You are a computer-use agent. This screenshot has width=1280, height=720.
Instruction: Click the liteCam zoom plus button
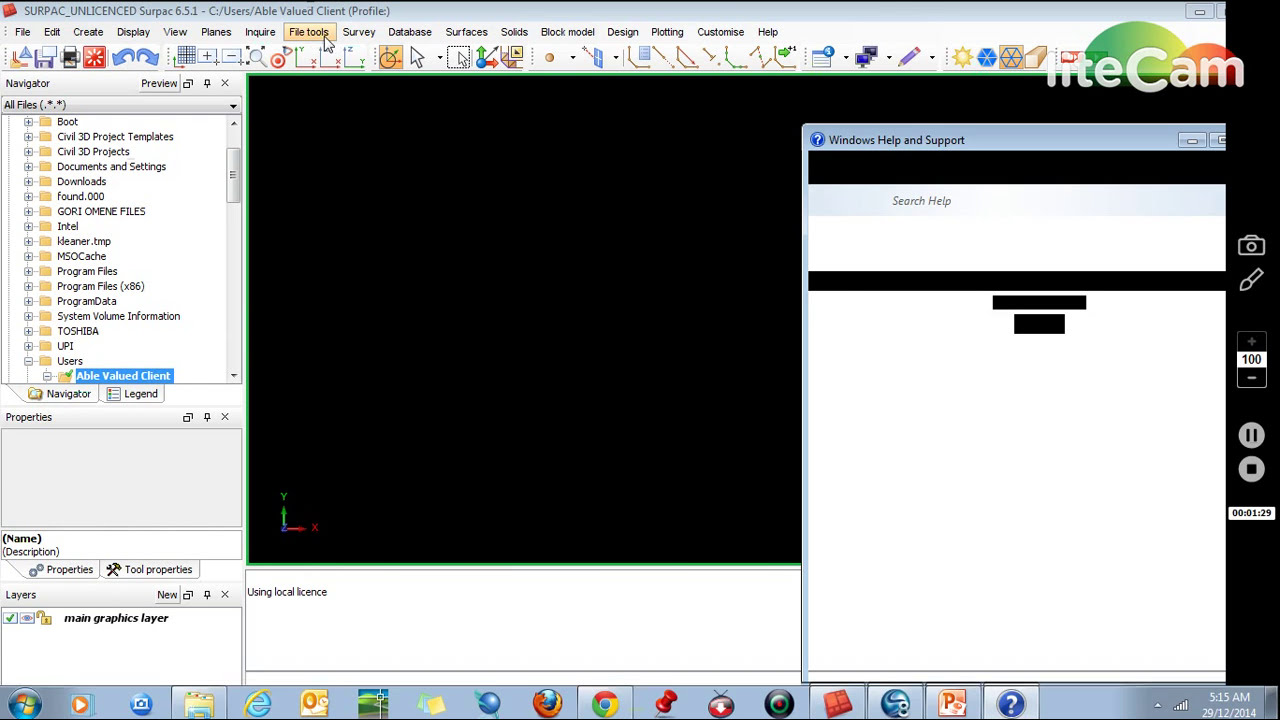coord(1251,343)
